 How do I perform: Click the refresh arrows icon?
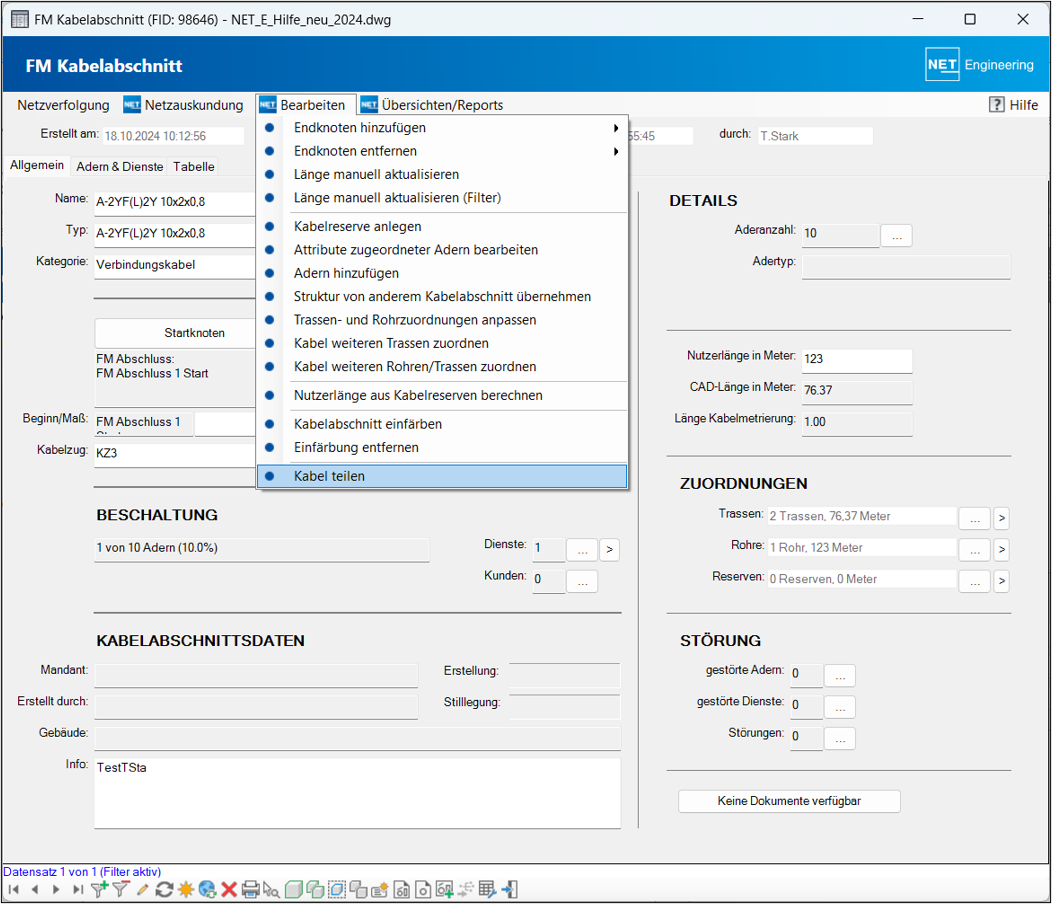[x=164, y=890]
